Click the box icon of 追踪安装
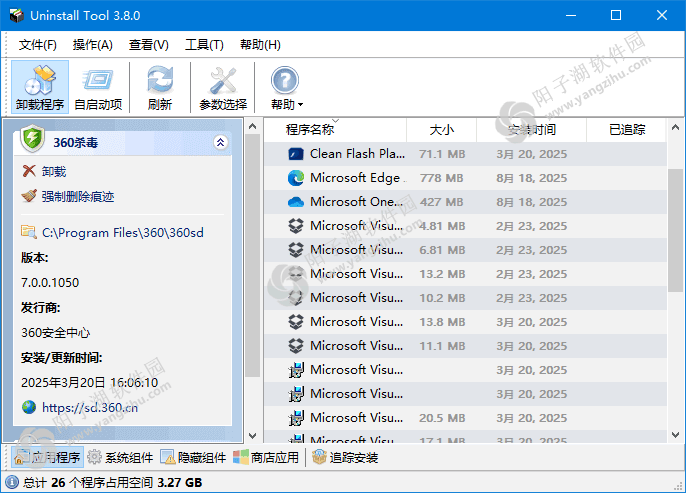 [x=319, y=457]
